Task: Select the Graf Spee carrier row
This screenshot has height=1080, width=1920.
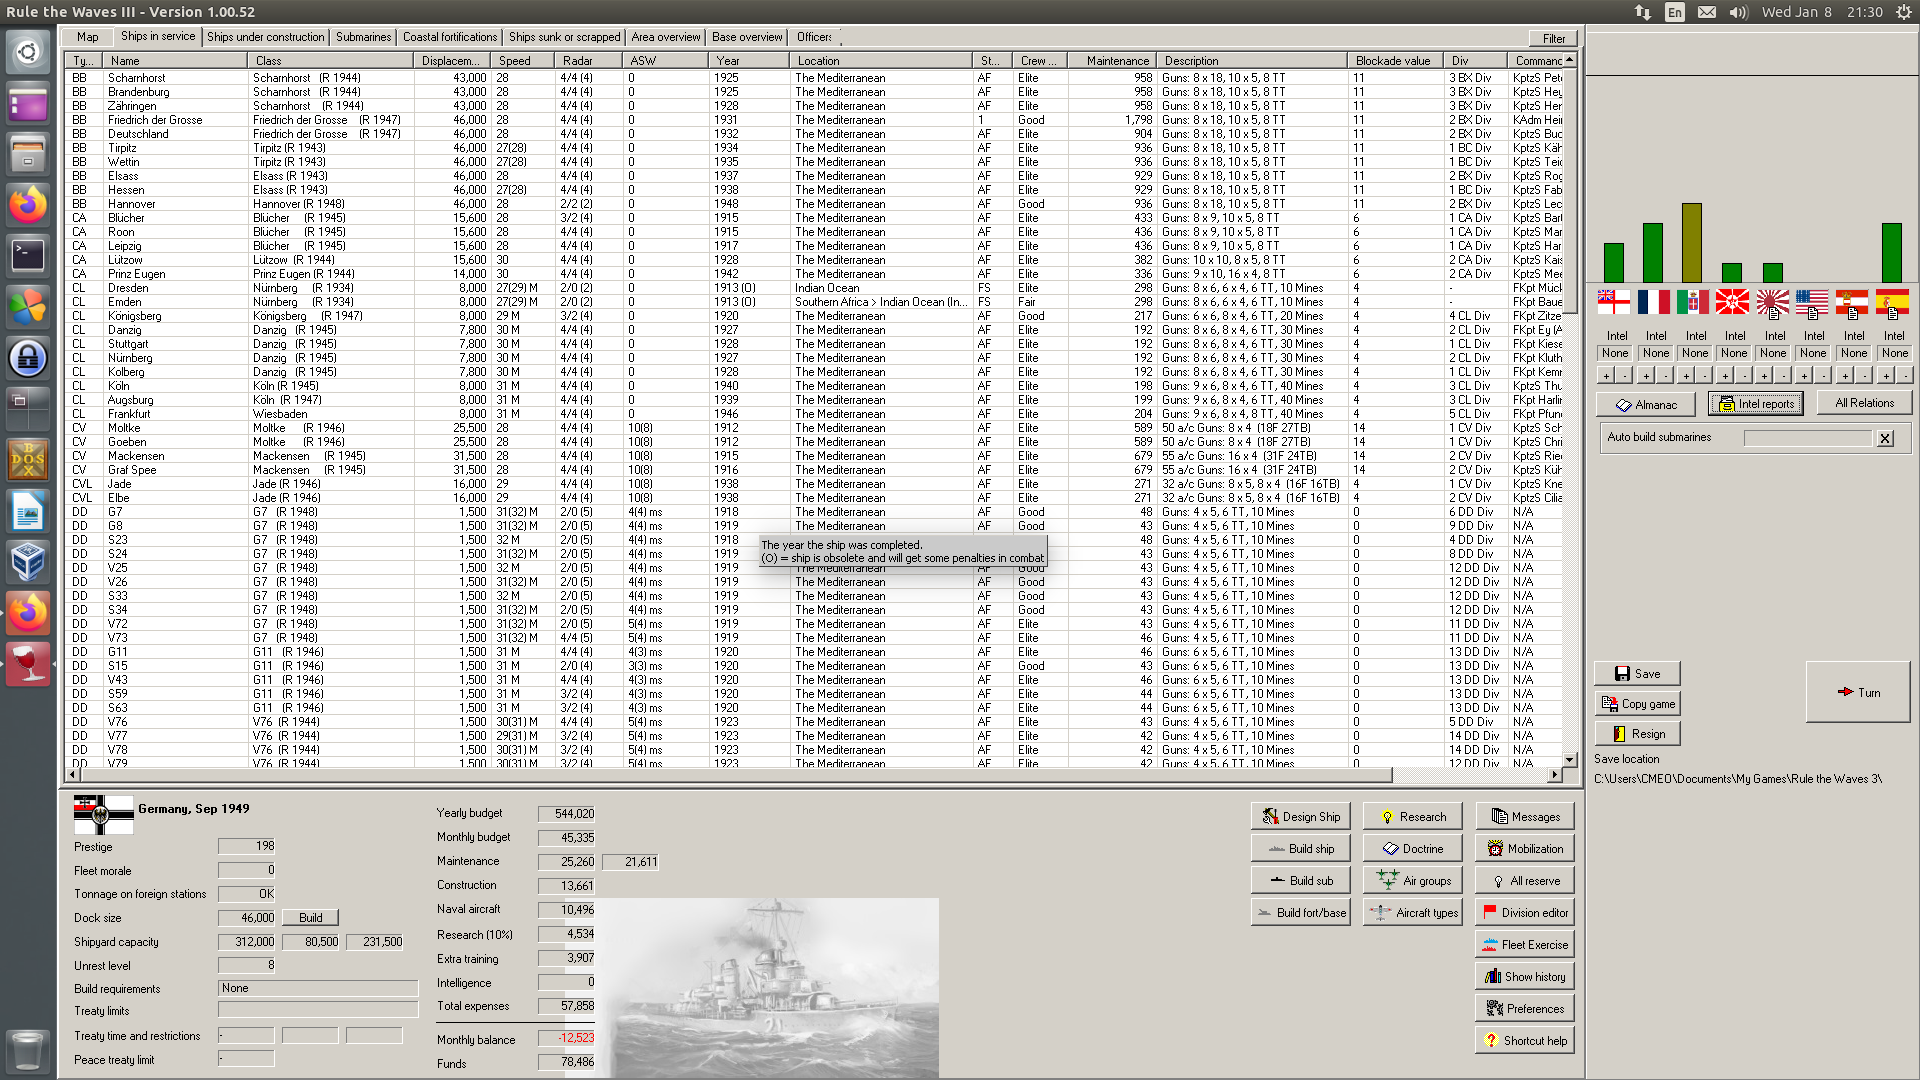Action: [x=814, y=469]
